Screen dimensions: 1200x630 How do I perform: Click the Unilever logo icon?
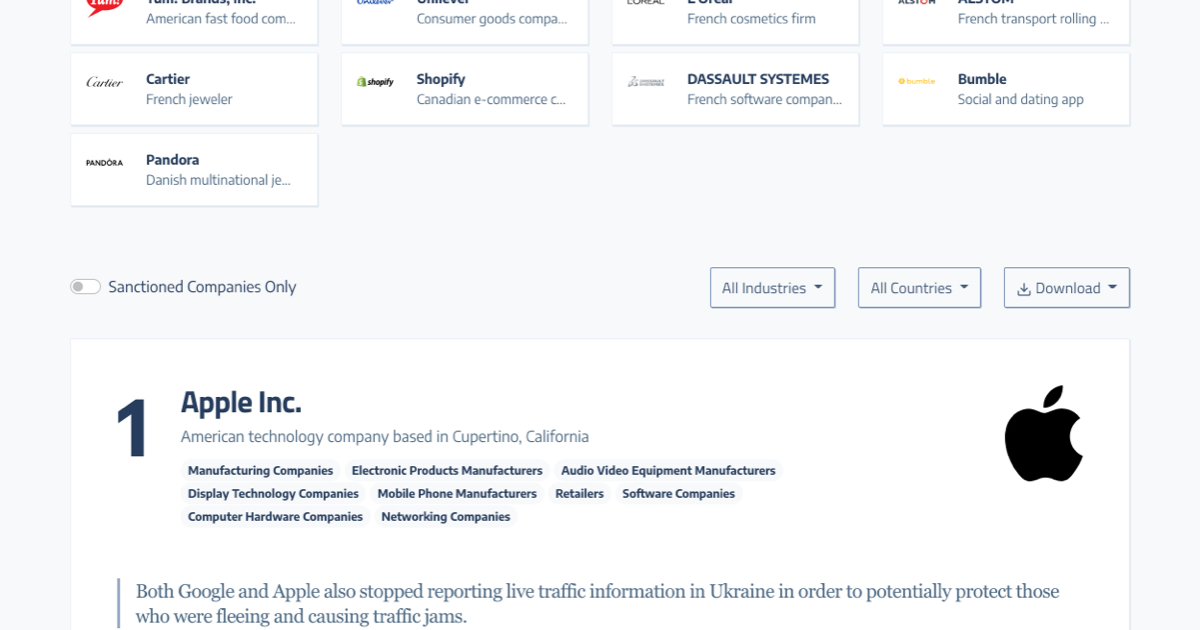tap(375, 3)
